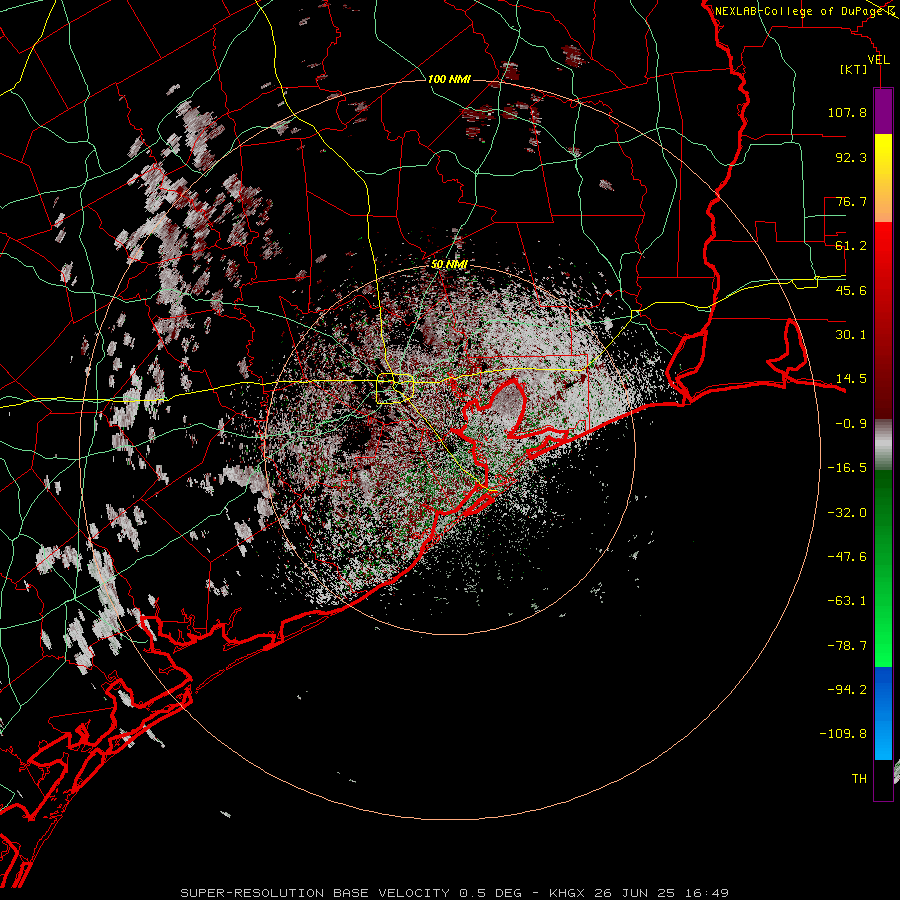Click the purple segment of the color bar
The width and height of the screenshot is (900, 900).
[883, 111]
